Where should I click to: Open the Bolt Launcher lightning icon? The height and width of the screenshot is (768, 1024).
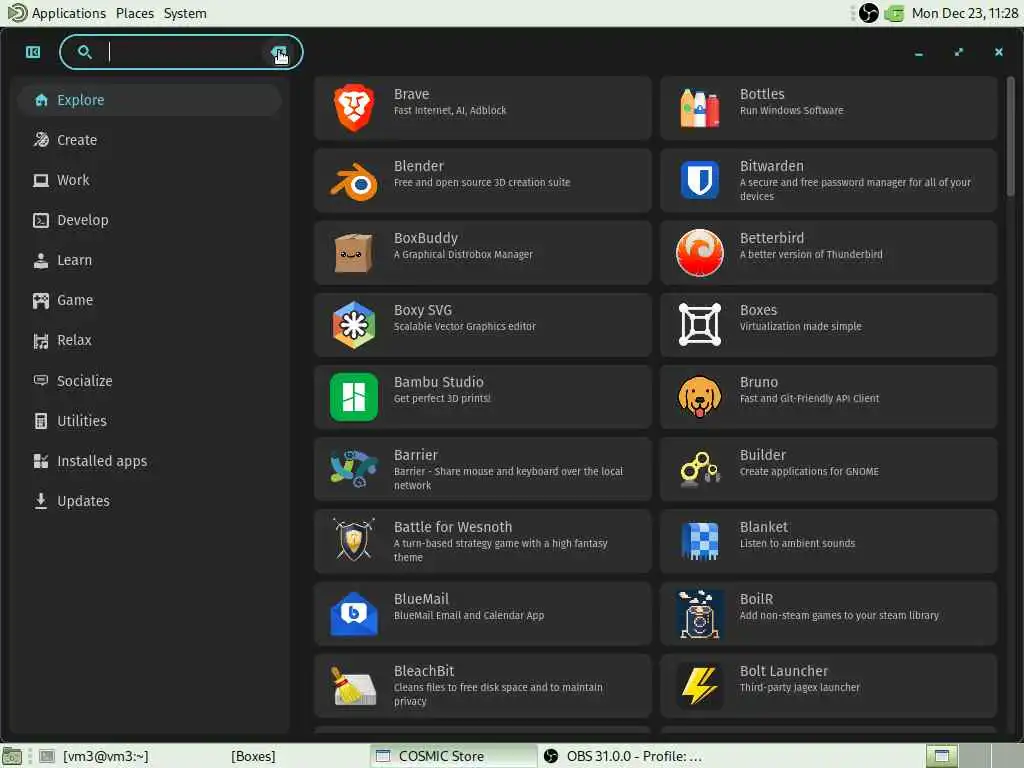click(699, 686)
